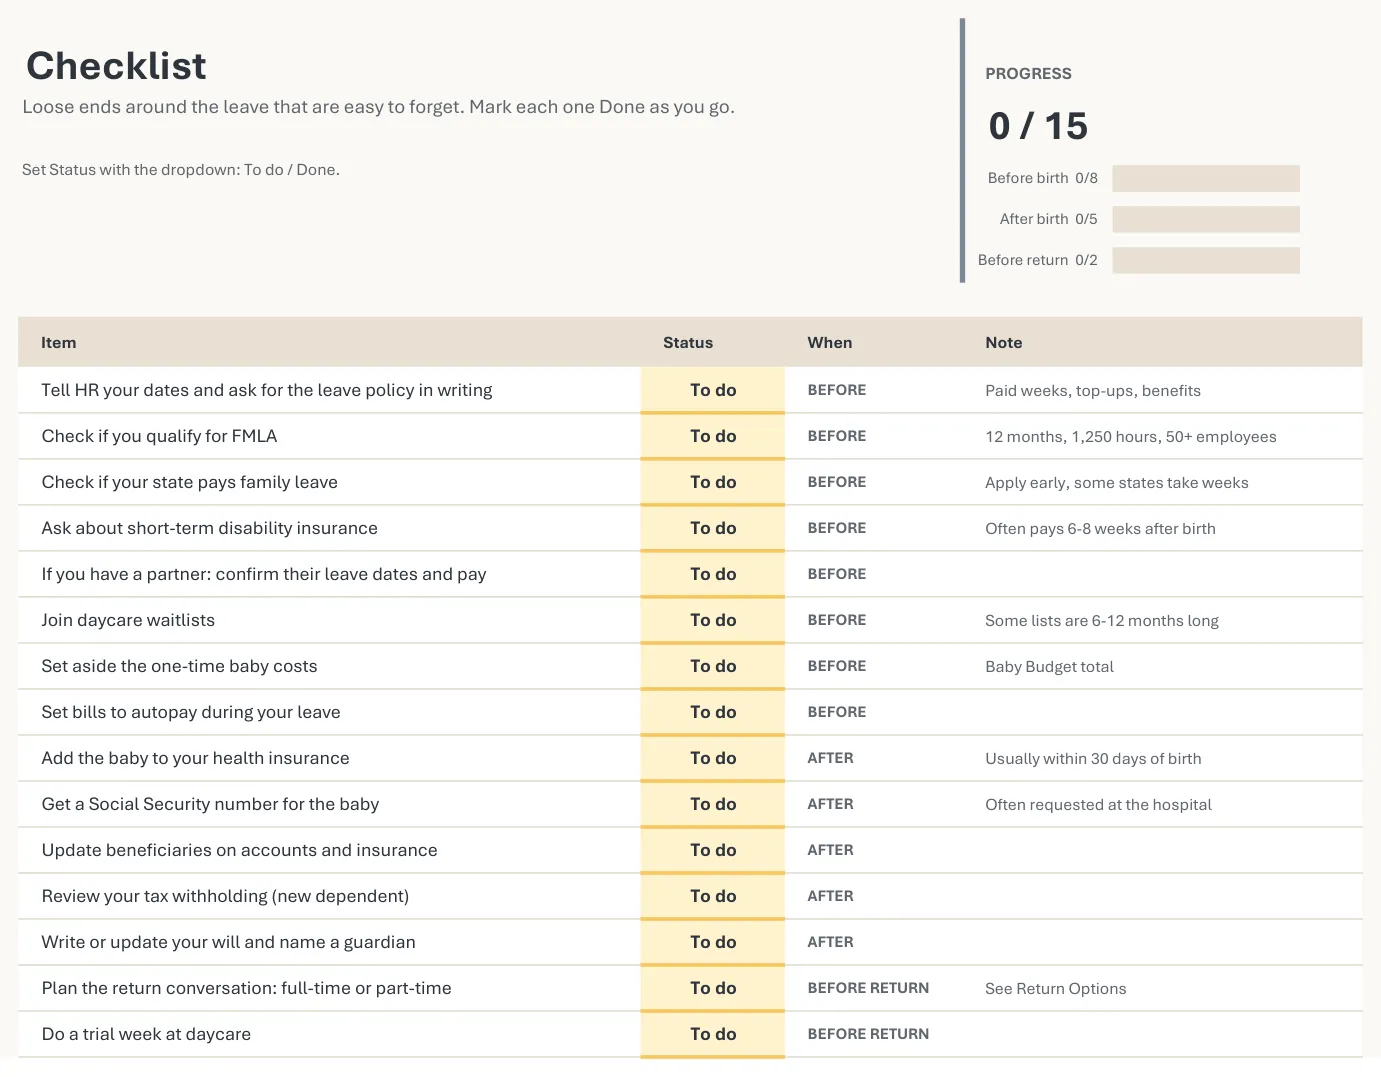Screen dimensions: 1381x1077
Task: Click note 'Often pays 6-8 weeks after birth'
Action: [x=1100, y=529]
